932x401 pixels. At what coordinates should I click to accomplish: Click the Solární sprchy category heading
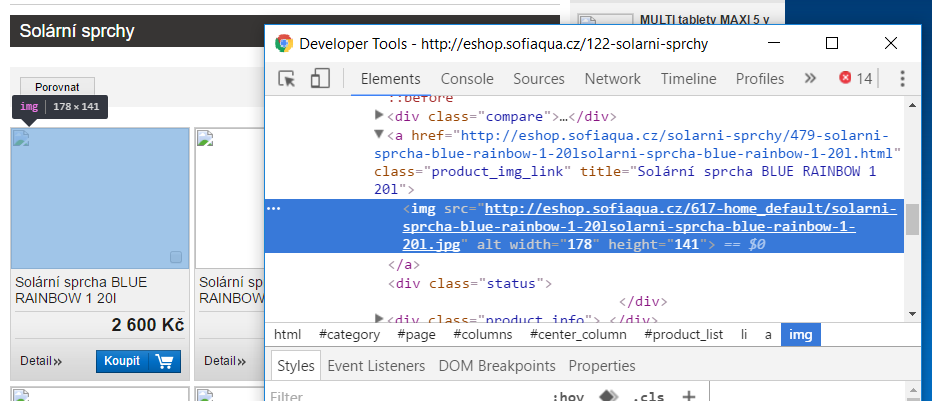77,31
